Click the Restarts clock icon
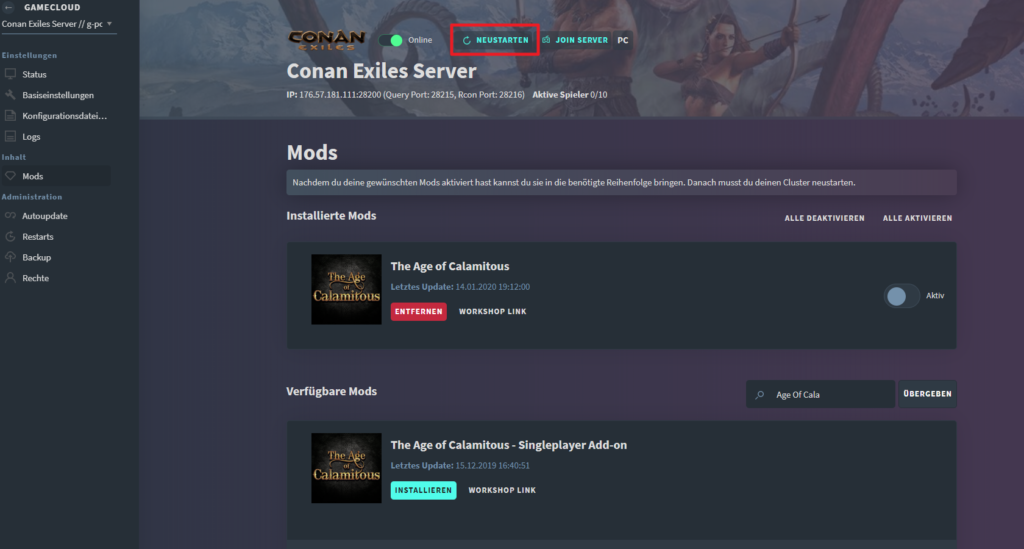Viewport: 1024px width, 549px height. (10, 236)
